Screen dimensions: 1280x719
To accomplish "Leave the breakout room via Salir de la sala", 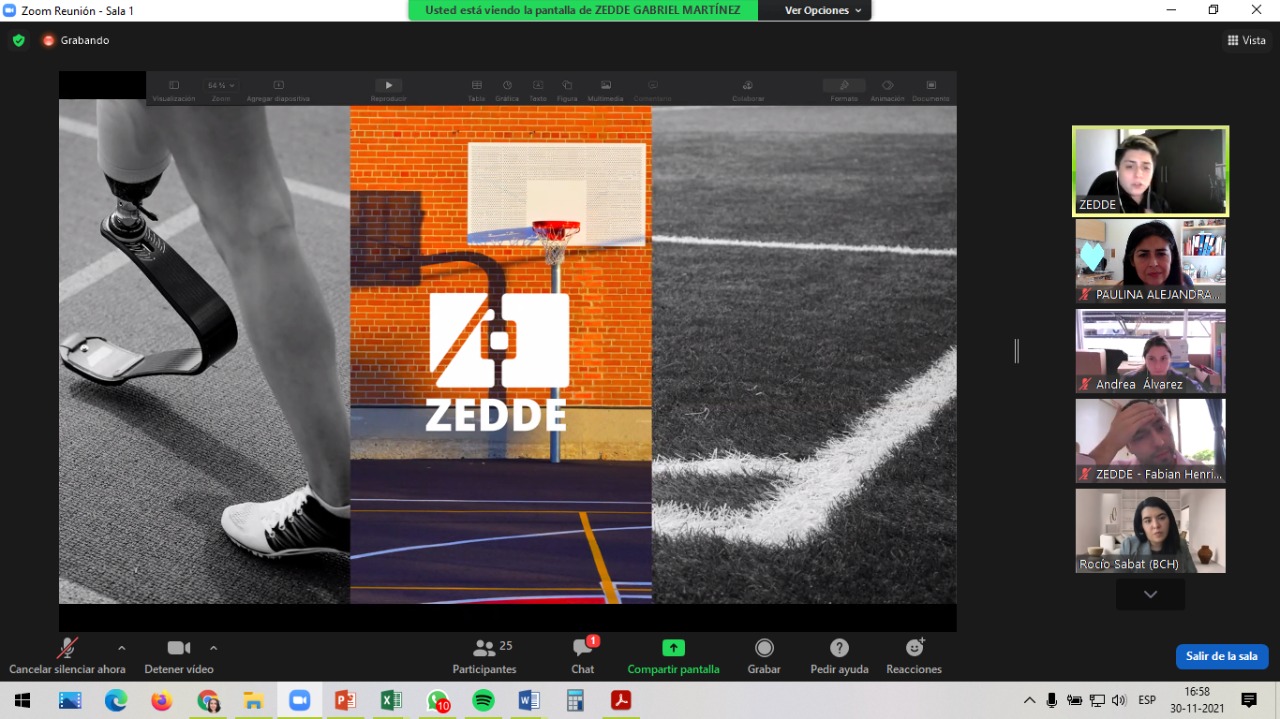I will click(1222, 656).
